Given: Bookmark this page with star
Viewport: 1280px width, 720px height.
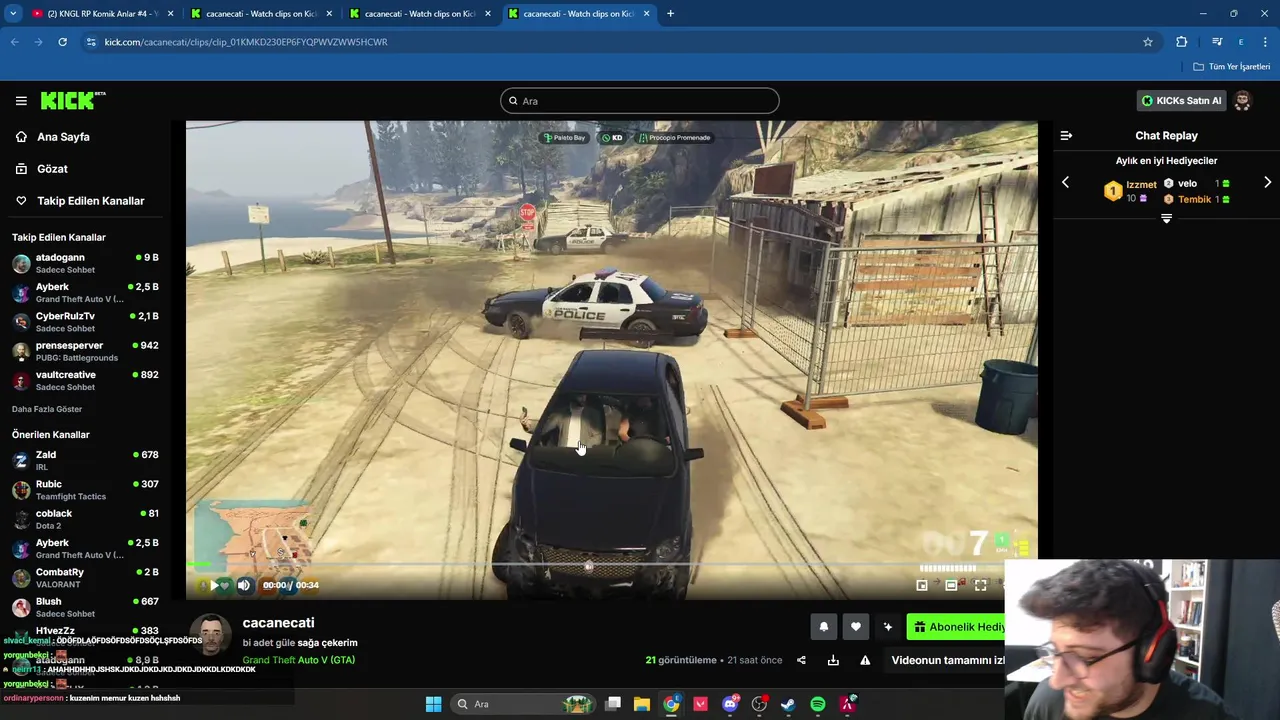Looking at the screenshot, I should pos(1148,42).
